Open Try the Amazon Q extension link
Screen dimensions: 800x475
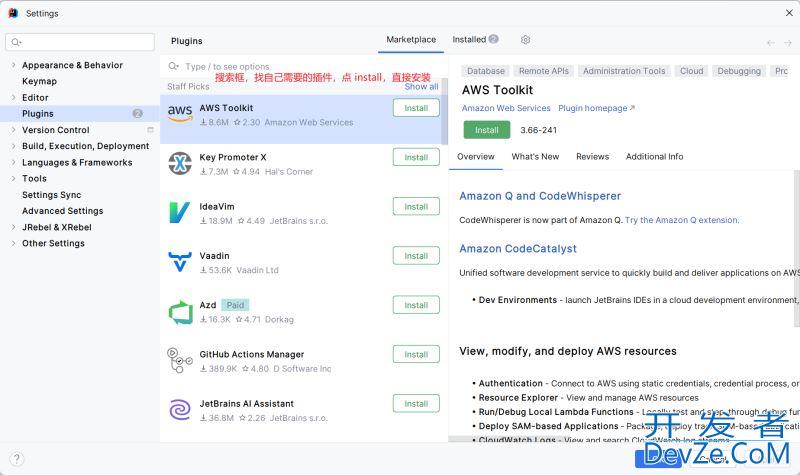[682, 220]
